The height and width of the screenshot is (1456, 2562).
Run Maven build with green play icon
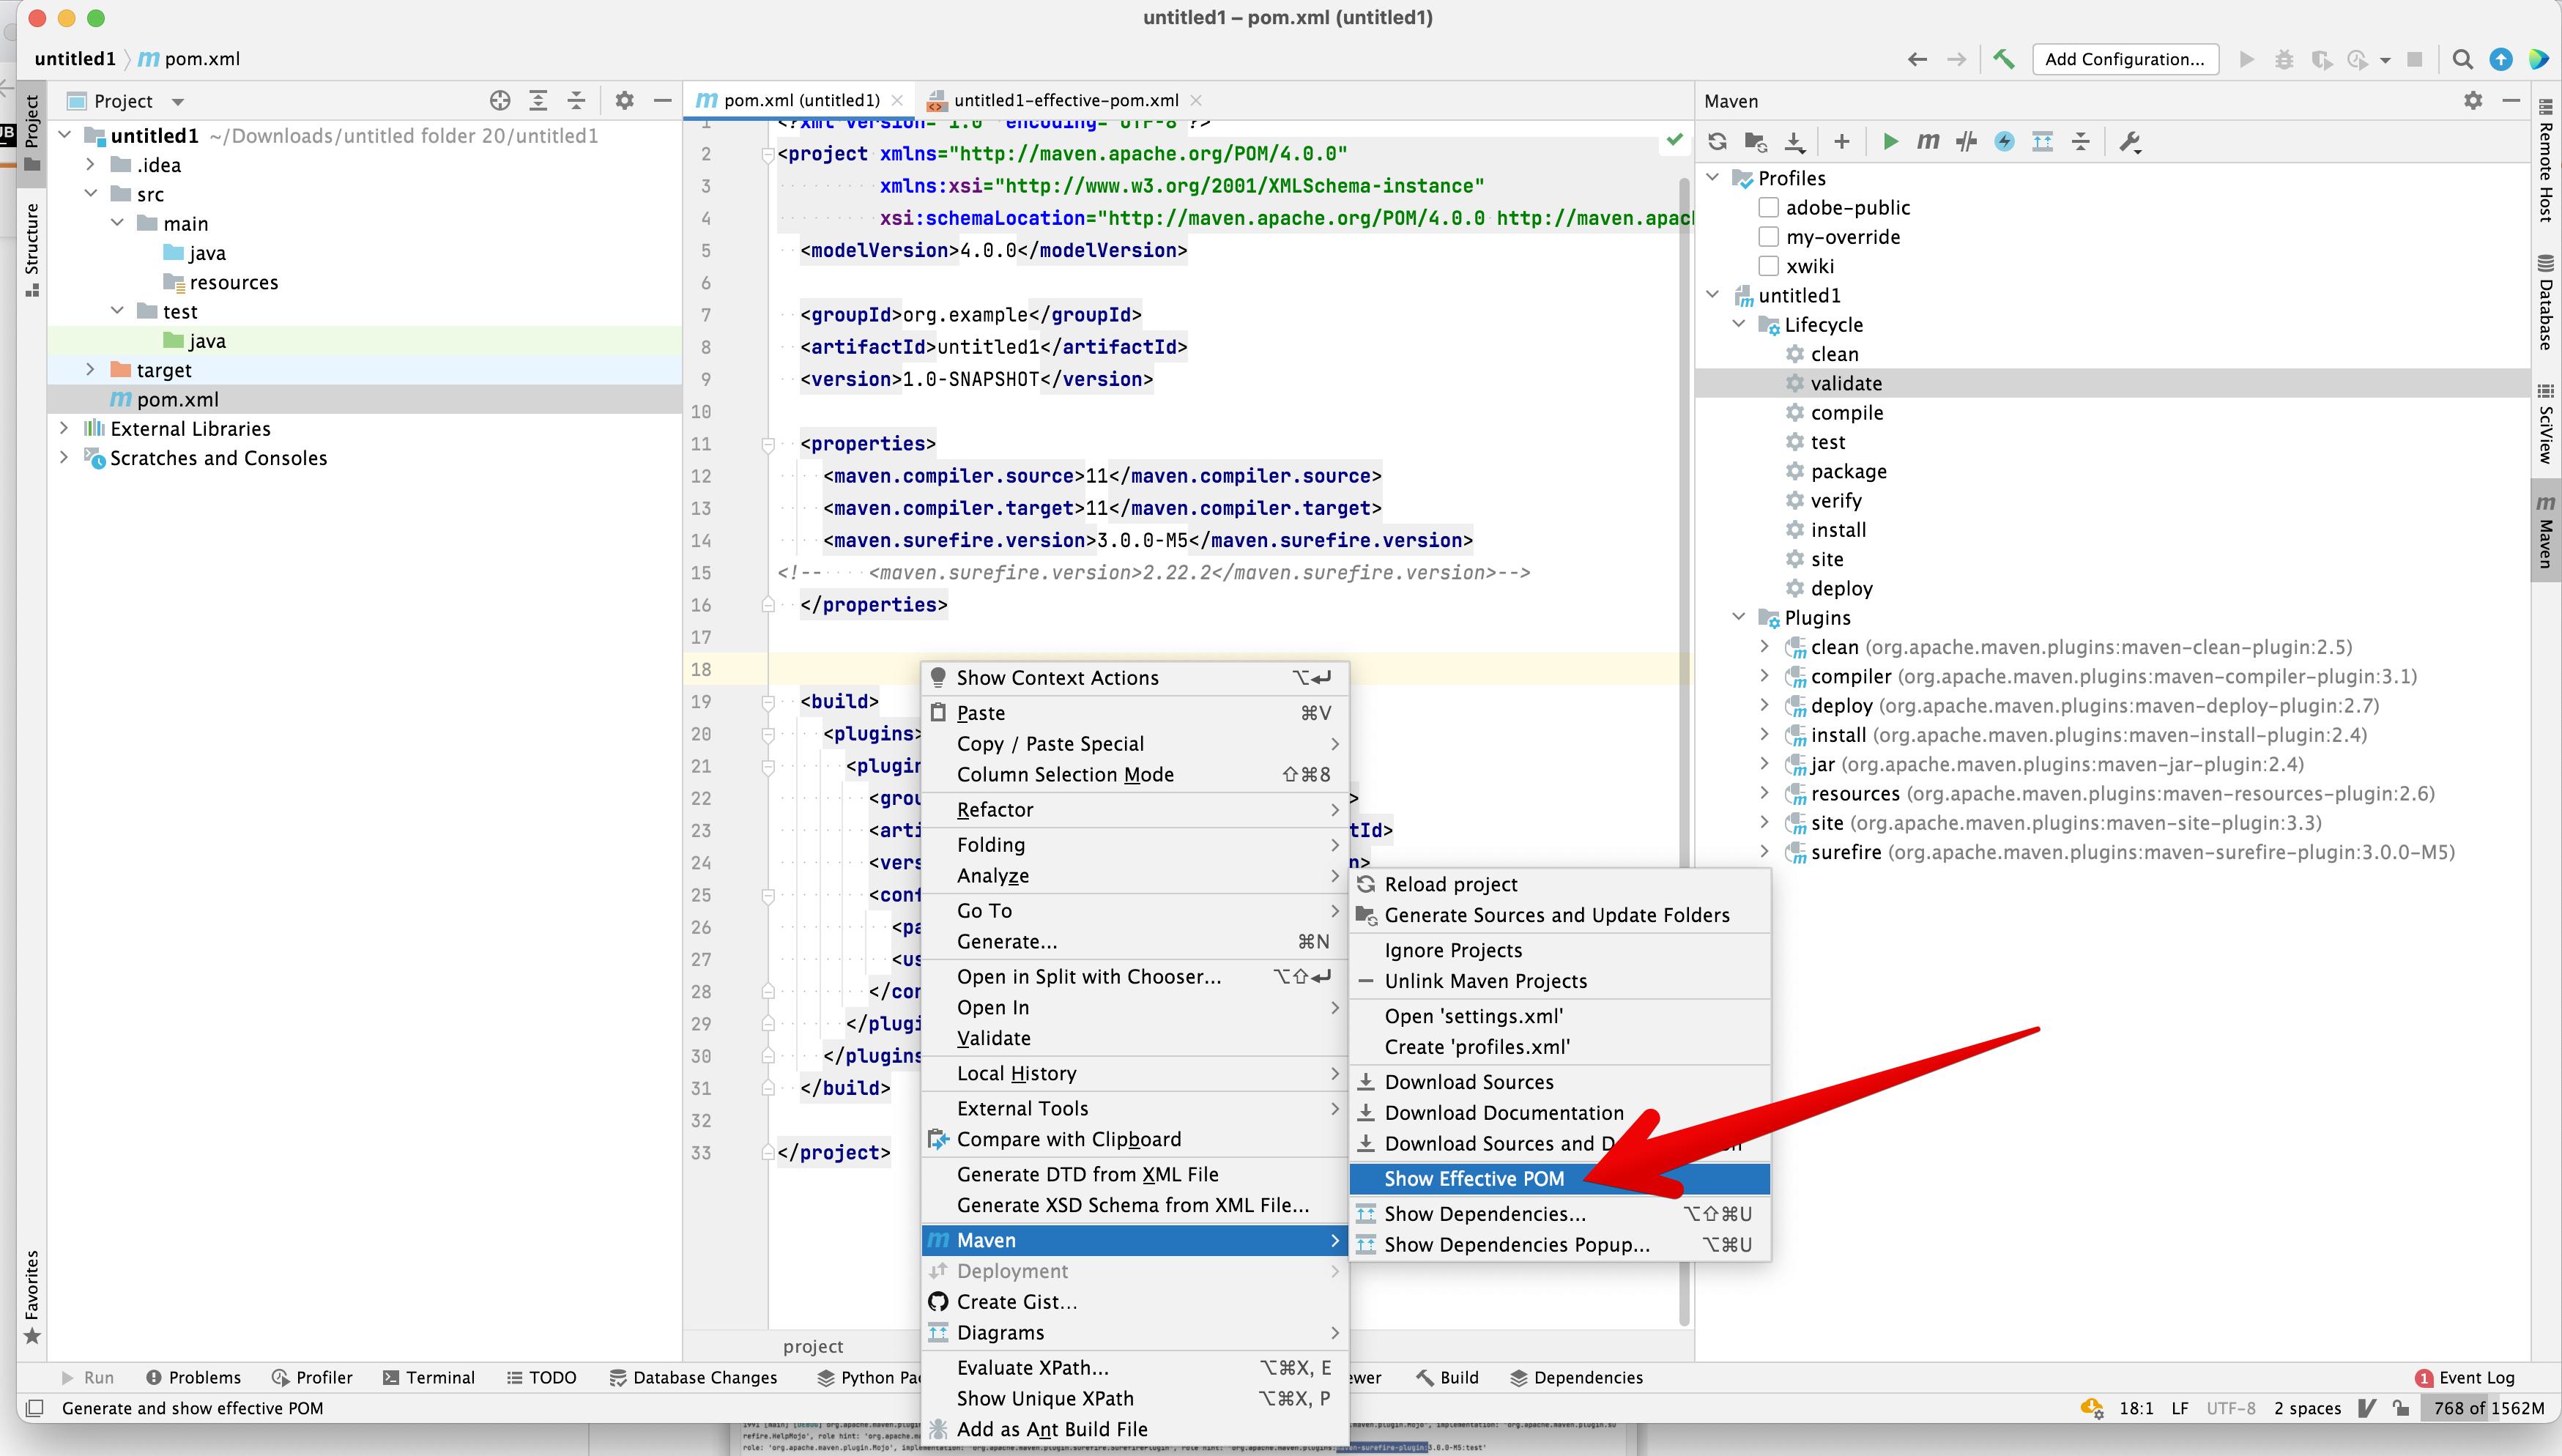[1889, 141]
